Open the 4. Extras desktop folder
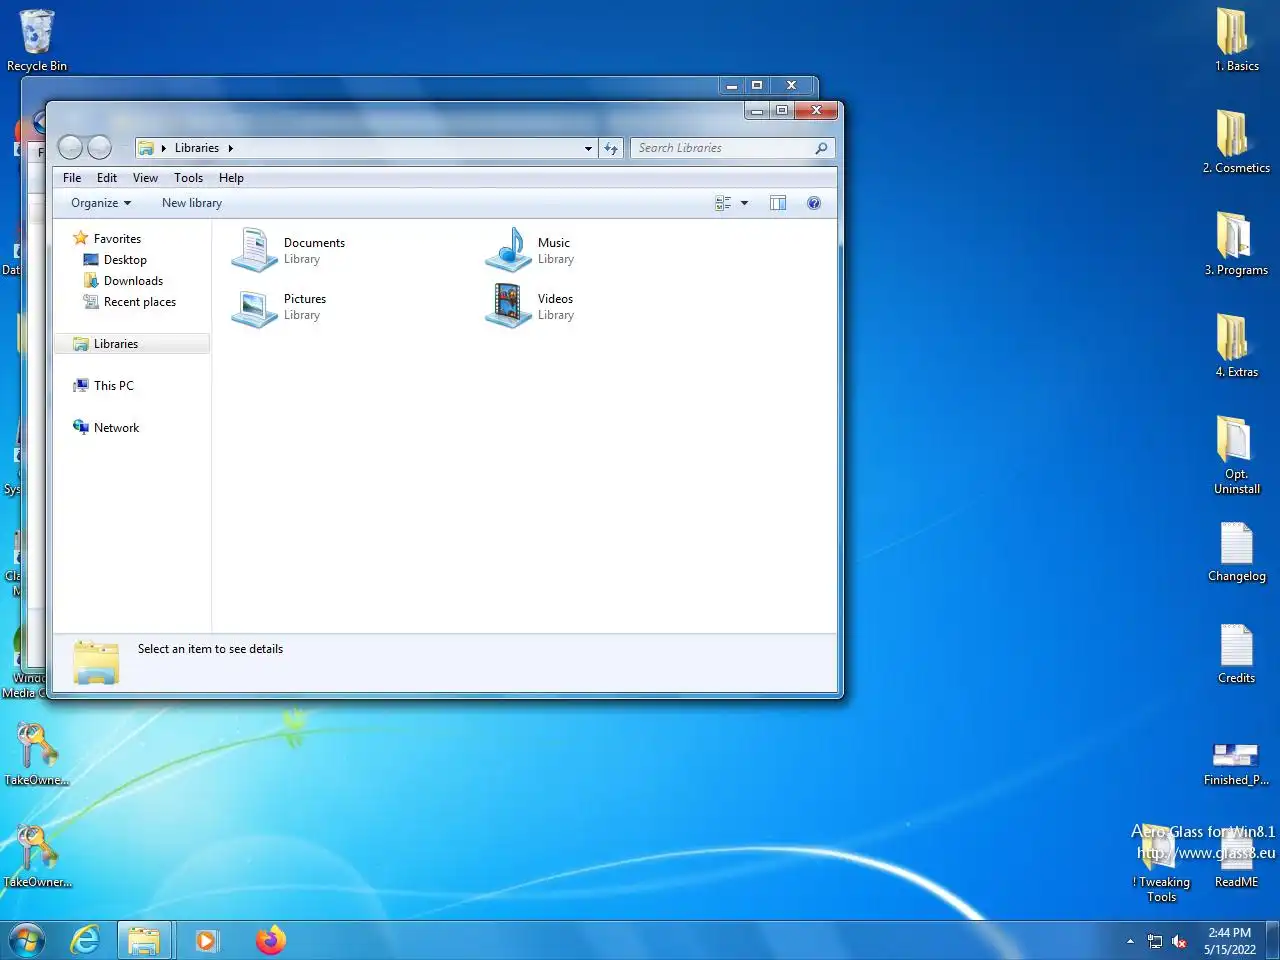Viewport: 1280px width, 960px height. [1236, 346]
